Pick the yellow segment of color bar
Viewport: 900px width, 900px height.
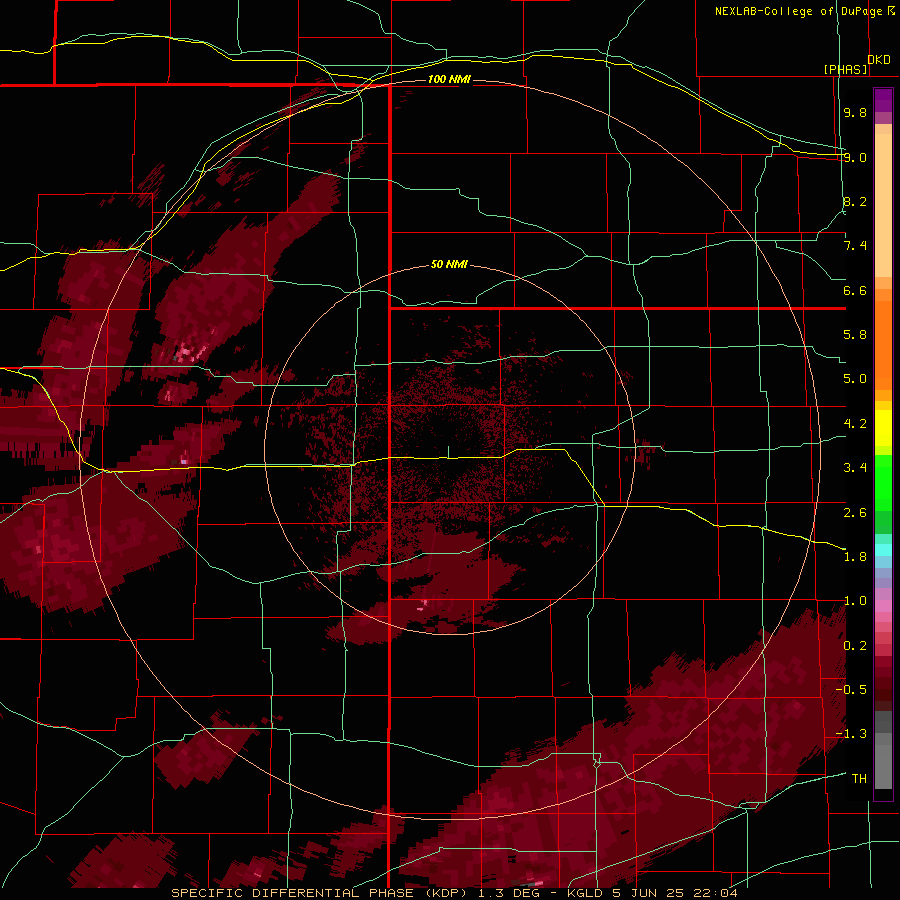[x=883, y=428]
